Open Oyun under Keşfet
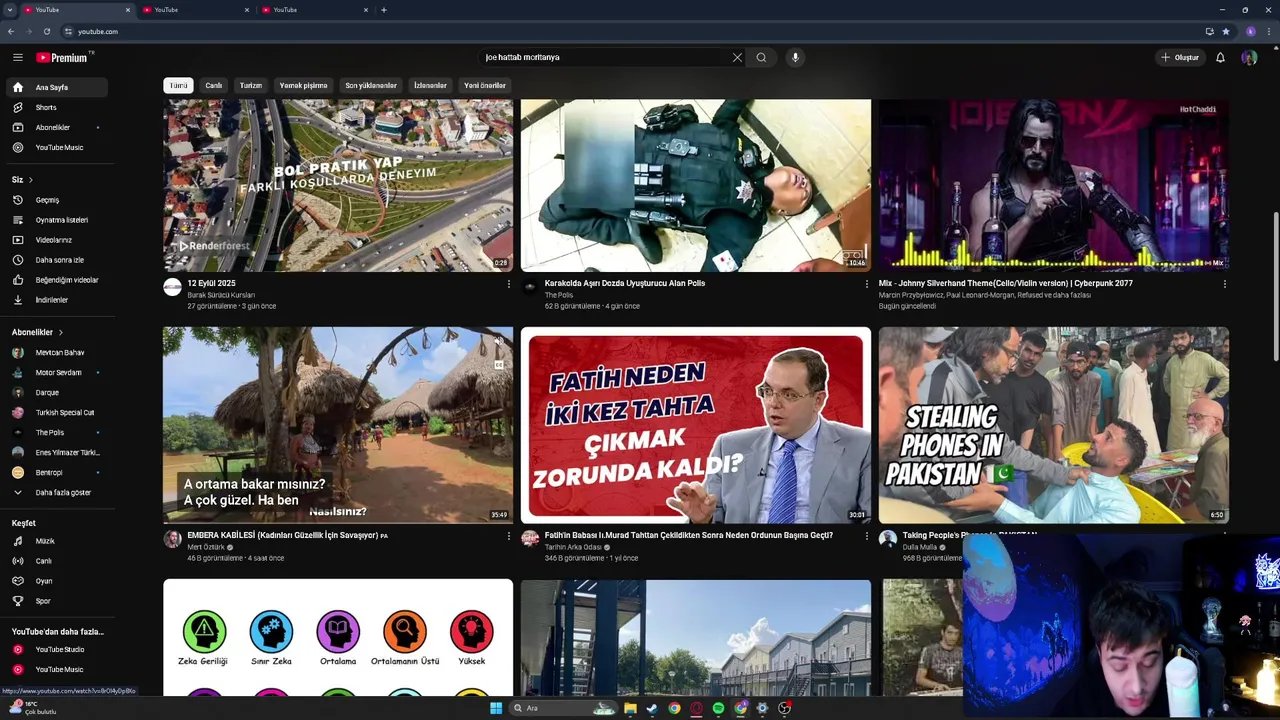Viewport: 1280px width, 720px height. pos(56,581)
